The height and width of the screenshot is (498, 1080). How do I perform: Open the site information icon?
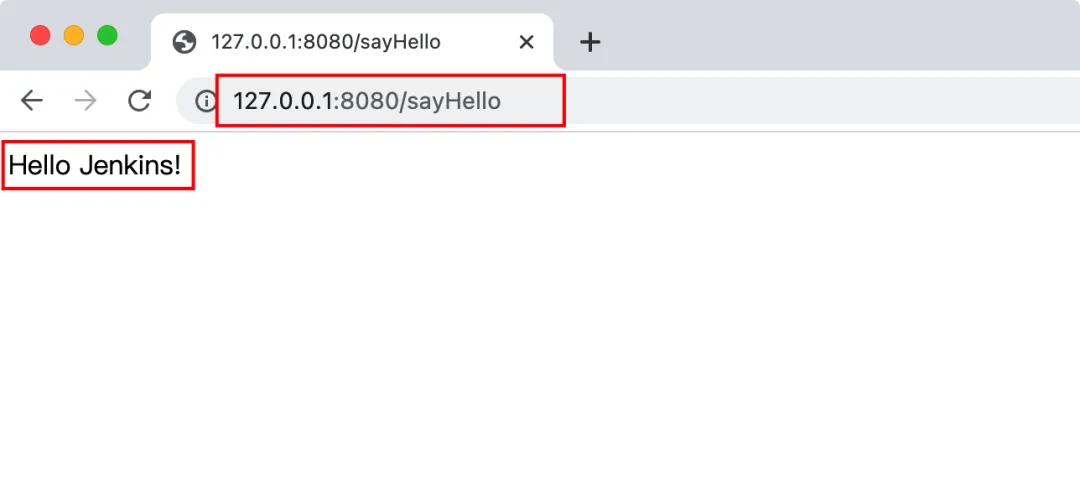tap(205, 102)
